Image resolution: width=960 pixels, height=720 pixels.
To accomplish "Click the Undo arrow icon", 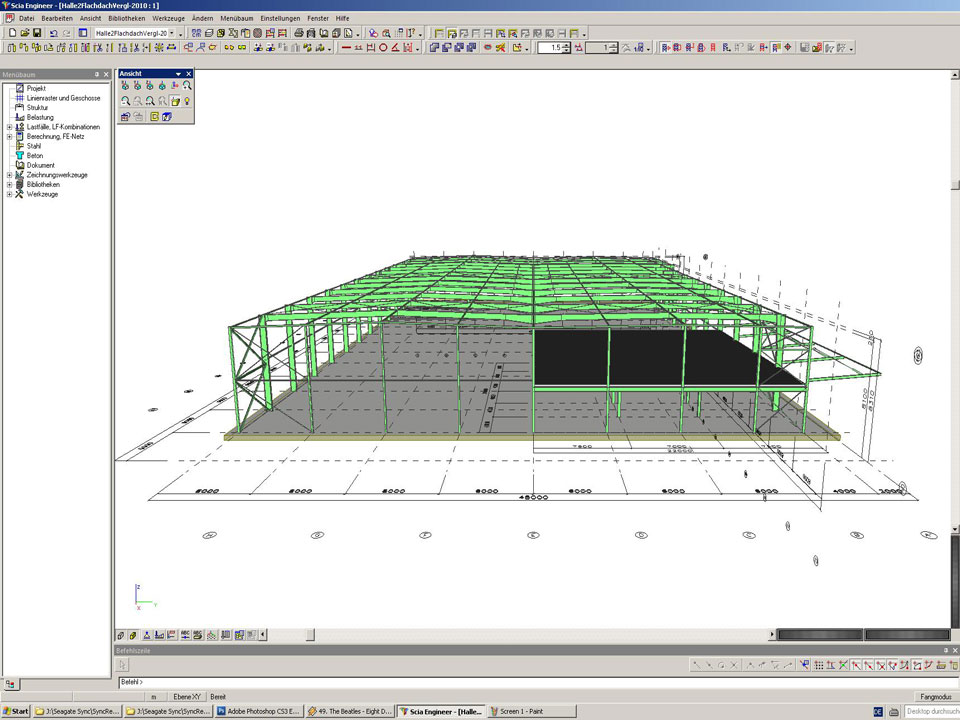I will 53,33.
